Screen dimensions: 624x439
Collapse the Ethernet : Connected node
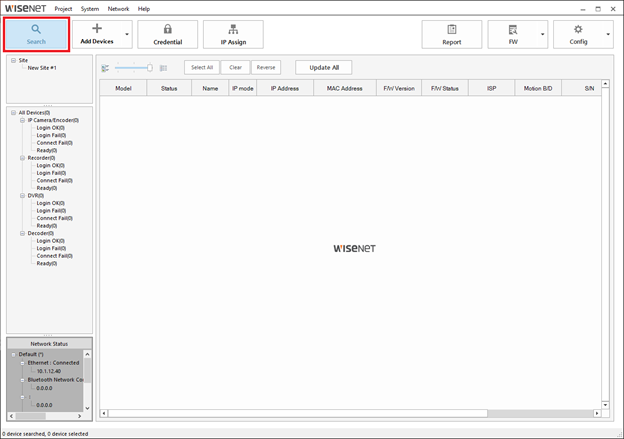click(x=23, y=363)
